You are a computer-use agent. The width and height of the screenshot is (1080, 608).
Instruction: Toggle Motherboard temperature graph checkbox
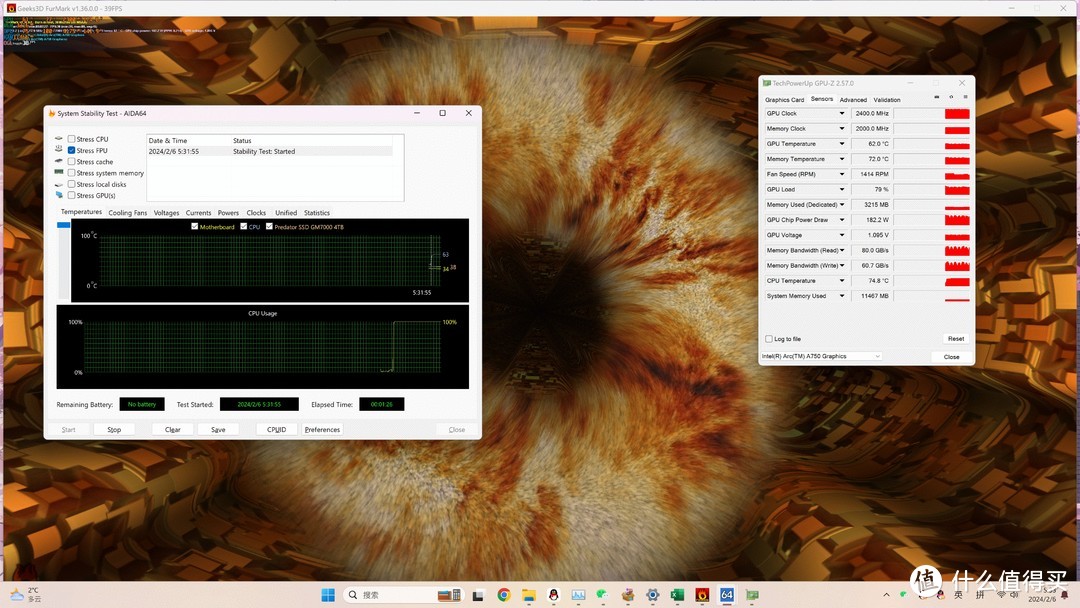[x=195, y=227]
